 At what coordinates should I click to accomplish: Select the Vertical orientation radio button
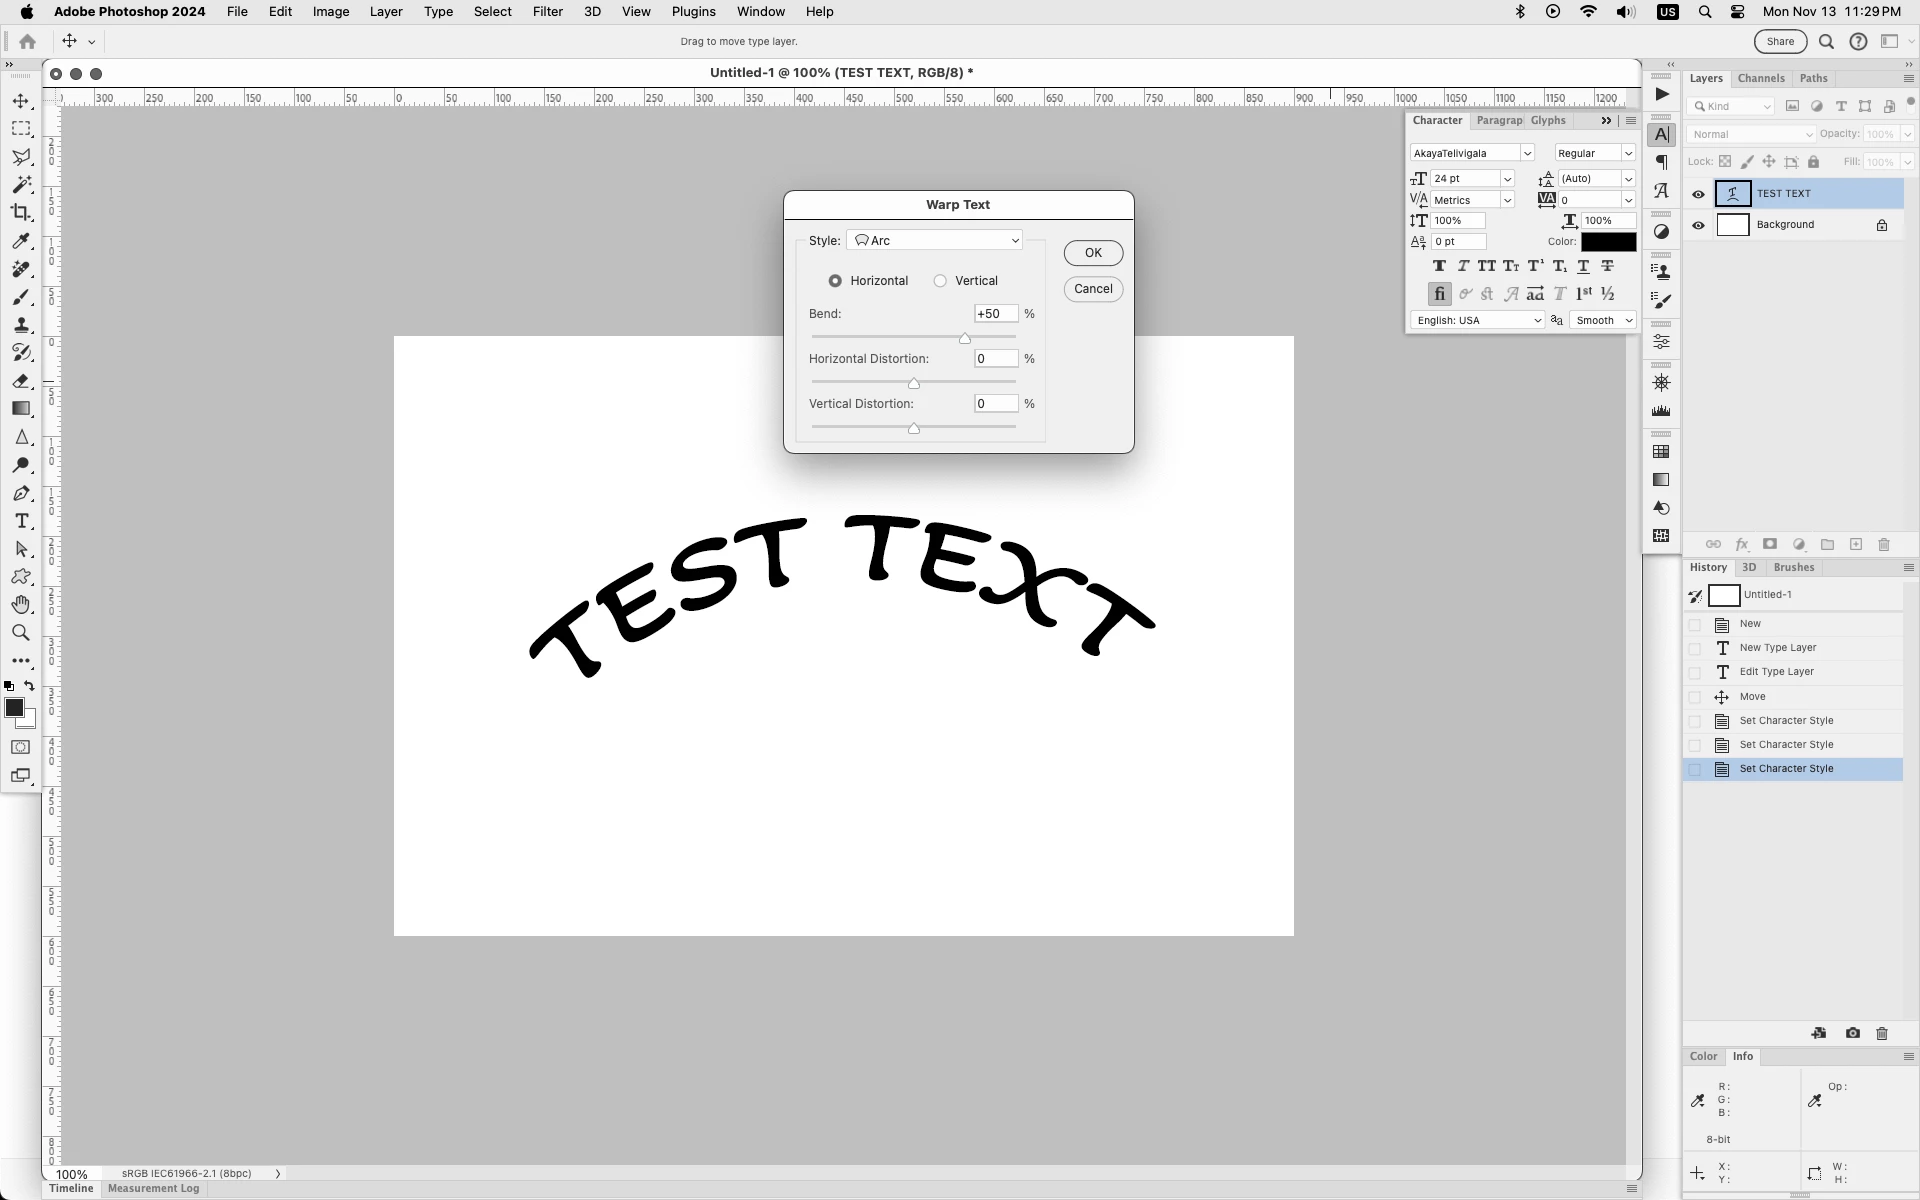(x=940, y=281)
